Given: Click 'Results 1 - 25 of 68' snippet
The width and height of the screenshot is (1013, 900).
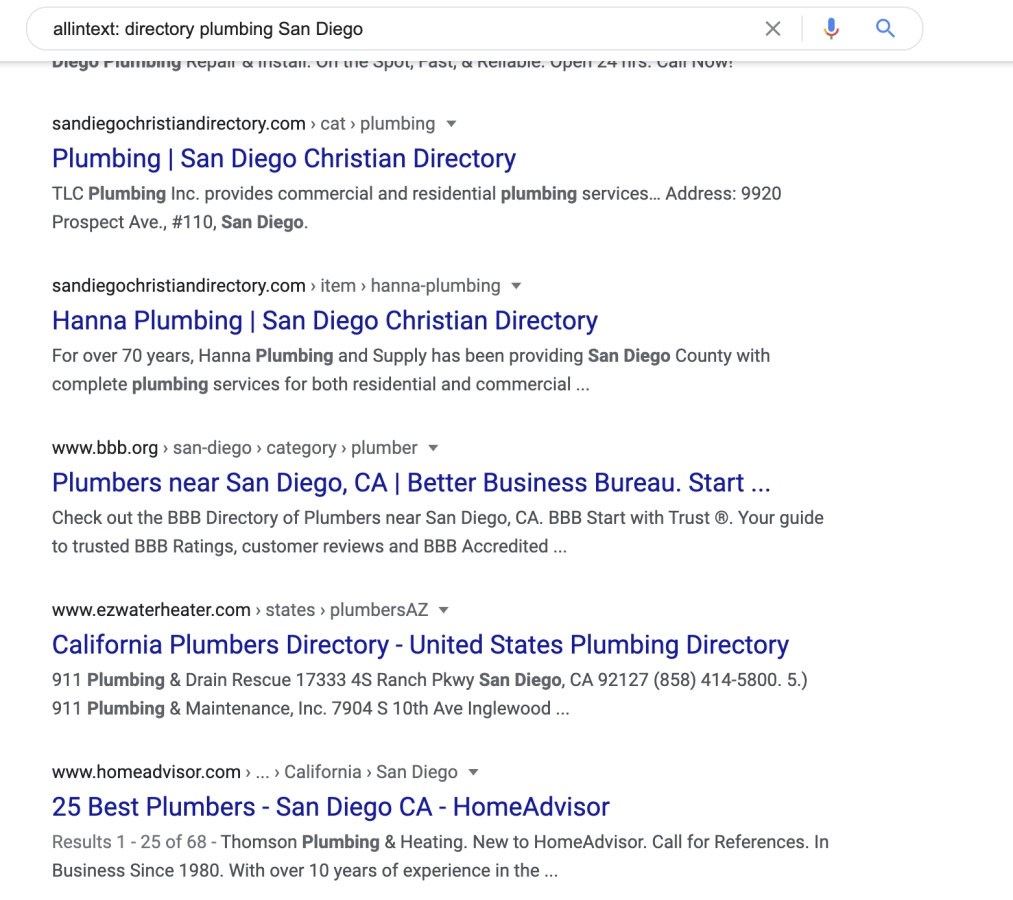Looking at the screenshot, I should (x=440, y=857).
